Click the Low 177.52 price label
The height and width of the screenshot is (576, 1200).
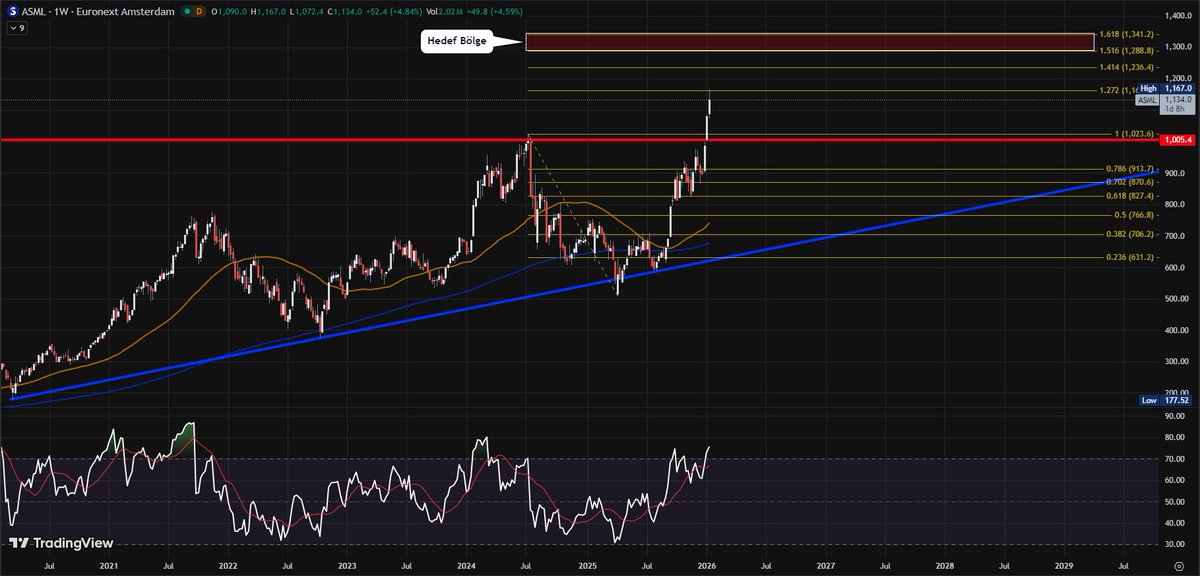[1168, 400]
